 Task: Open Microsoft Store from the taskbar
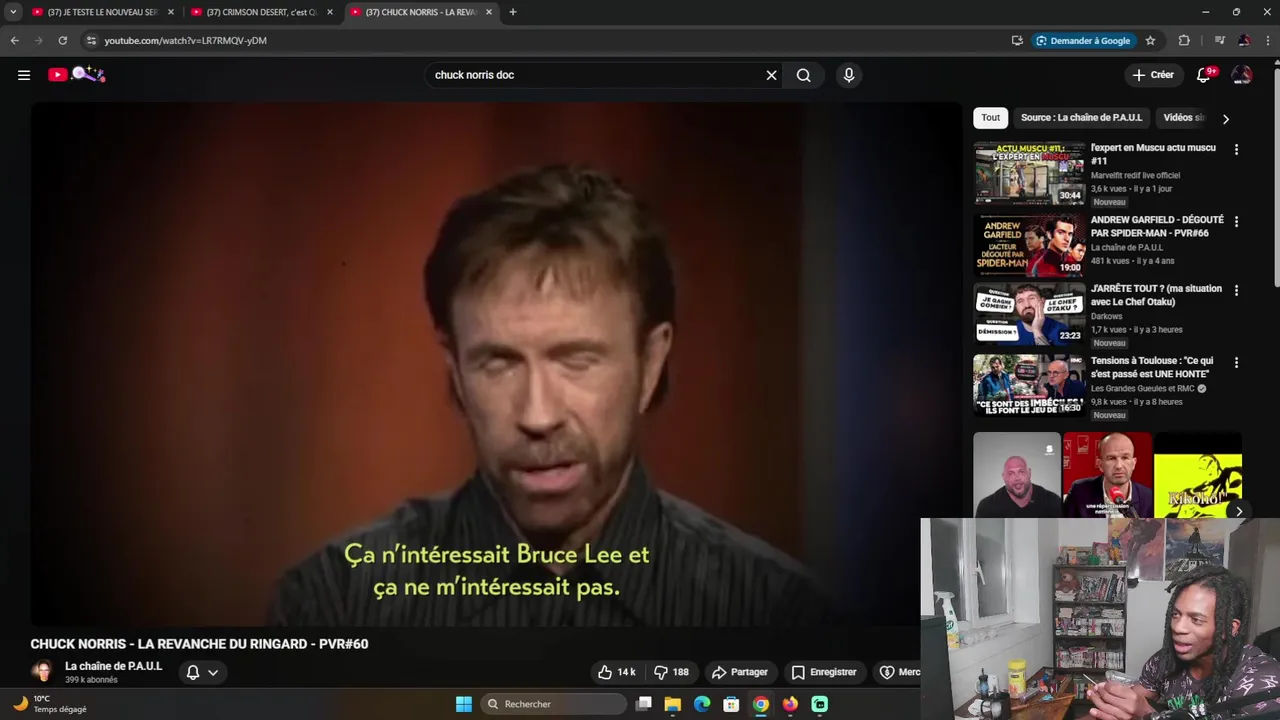(x=731, y=704)
